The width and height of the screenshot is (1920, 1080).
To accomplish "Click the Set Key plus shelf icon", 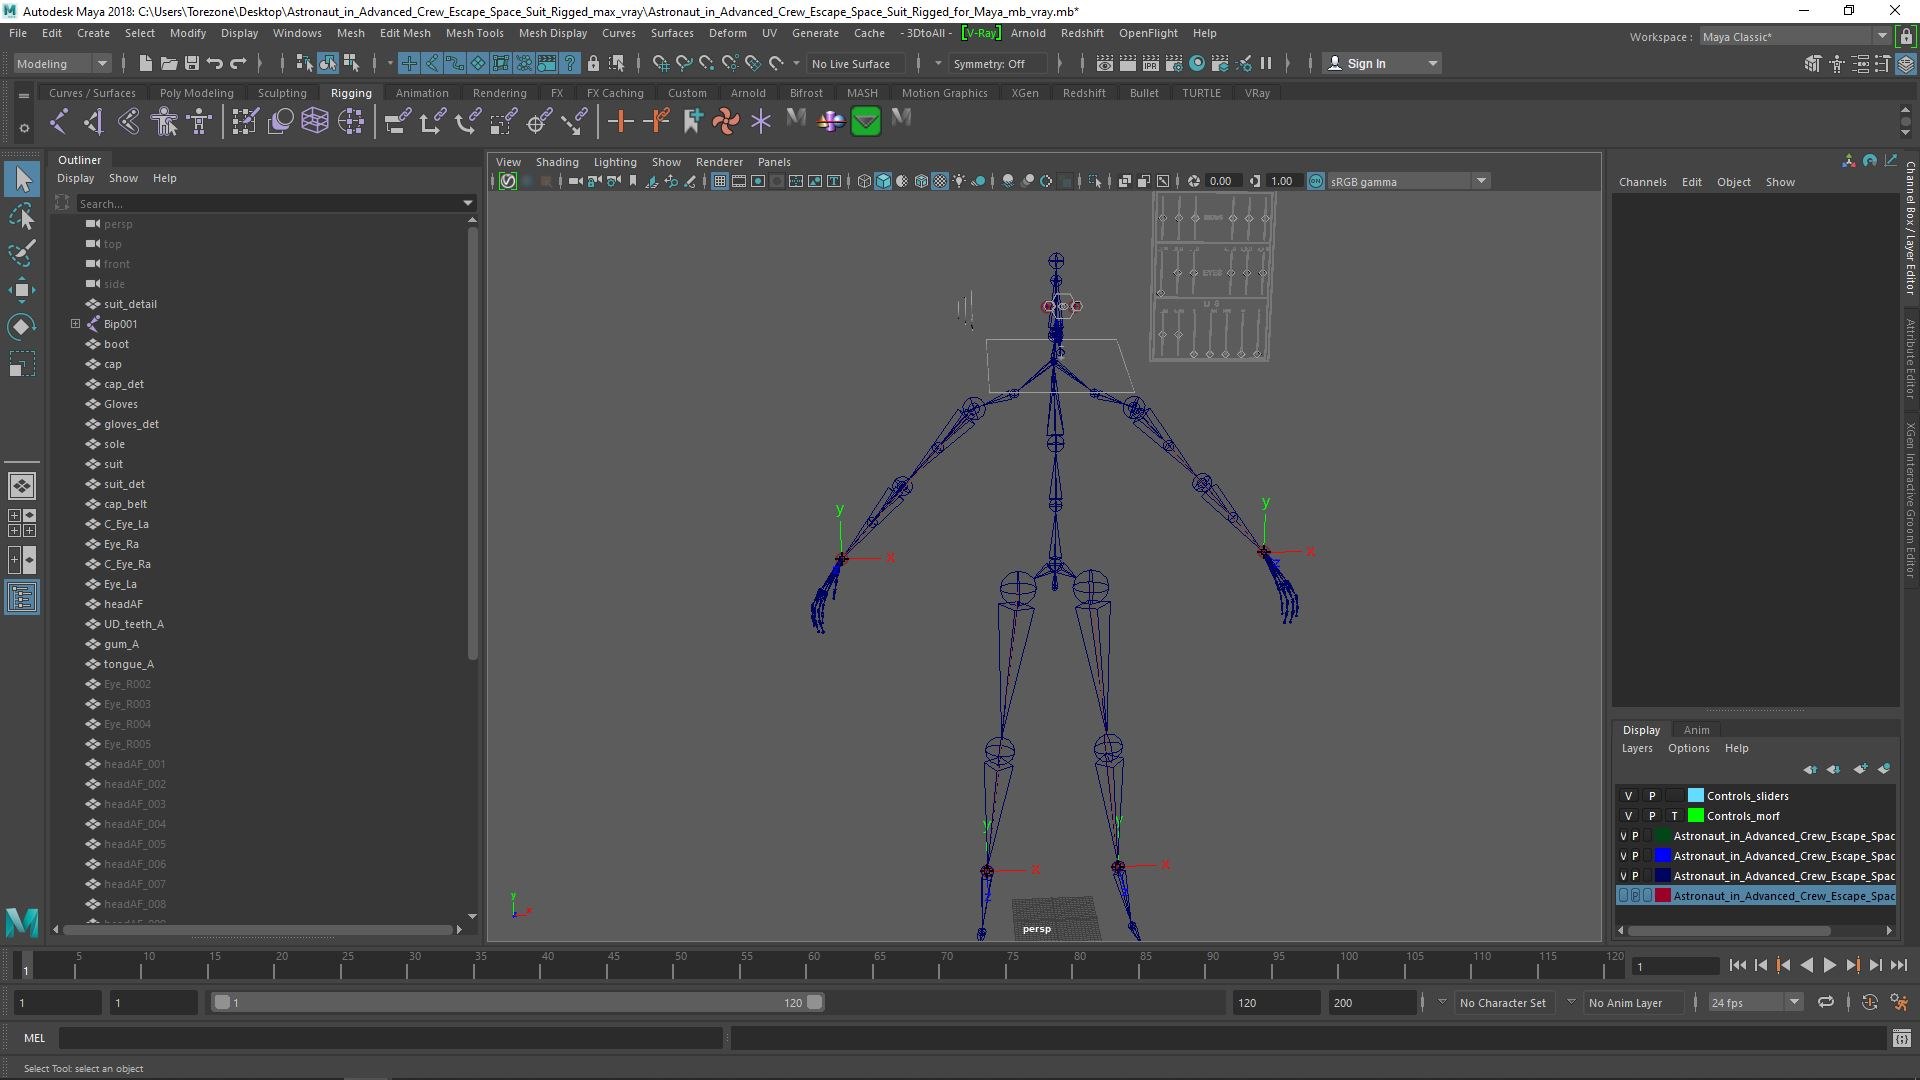I will tap(620, 122).
